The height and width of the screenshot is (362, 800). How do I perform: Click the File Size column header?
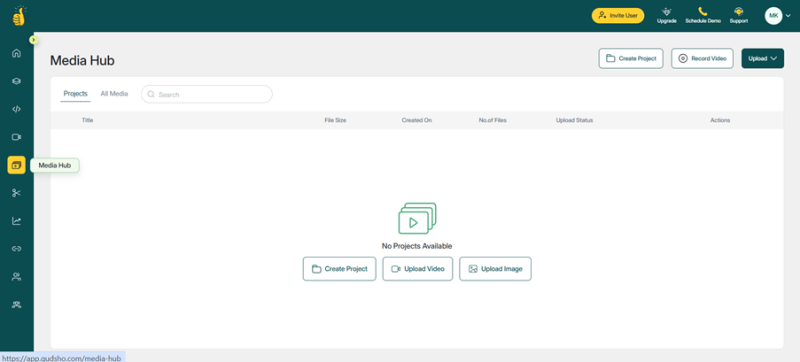tap(335, 120)
